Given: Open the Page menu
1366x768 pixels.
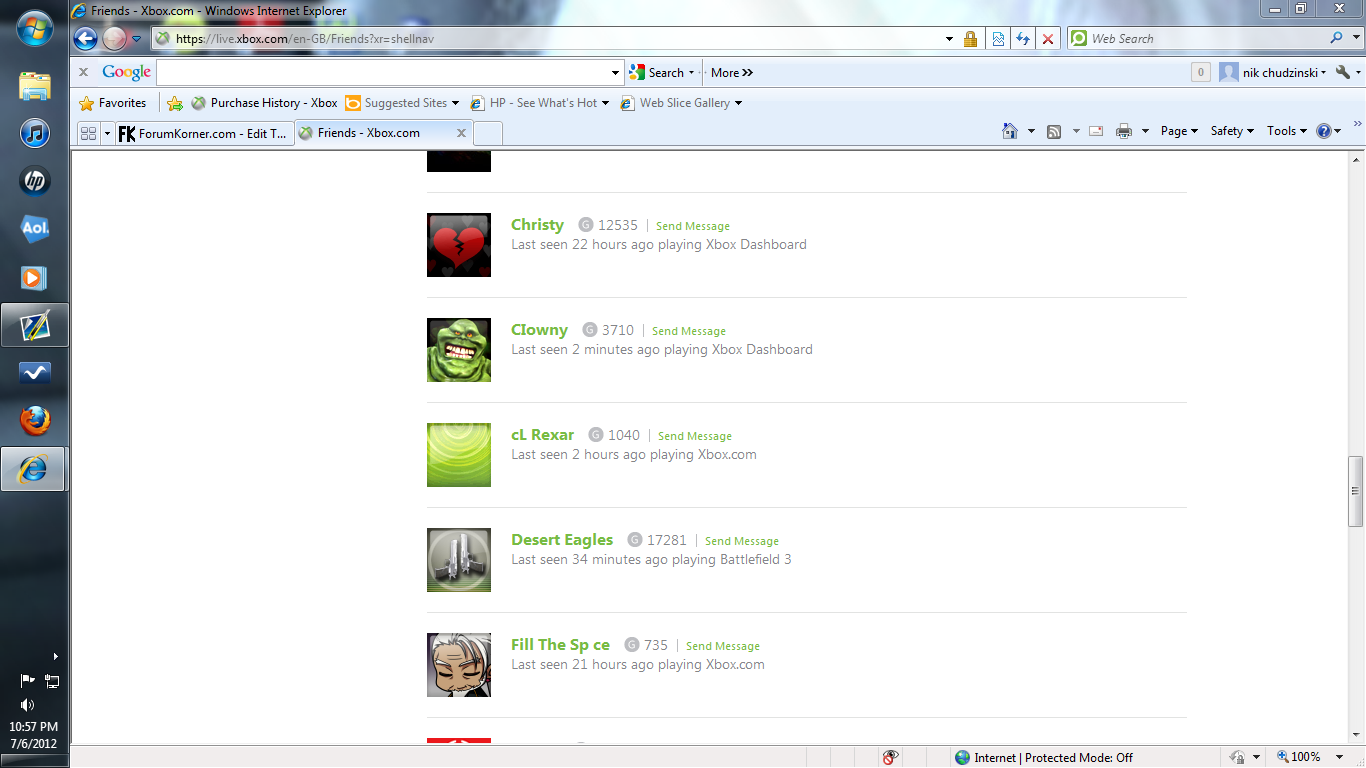Looking at the screenshot, I should [x=1179, y=131].
